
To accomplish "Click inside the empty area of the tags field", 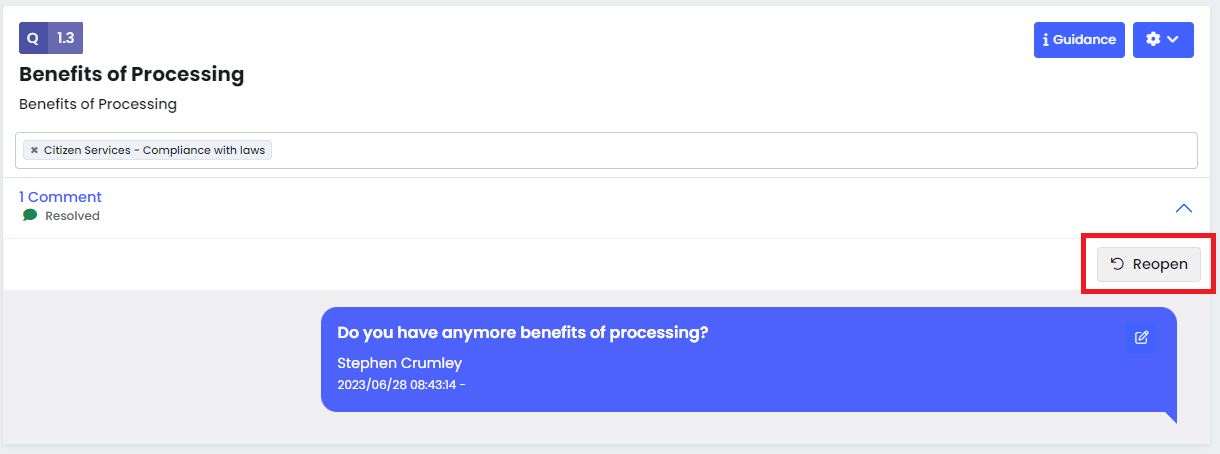I will (x=733, y=150).
